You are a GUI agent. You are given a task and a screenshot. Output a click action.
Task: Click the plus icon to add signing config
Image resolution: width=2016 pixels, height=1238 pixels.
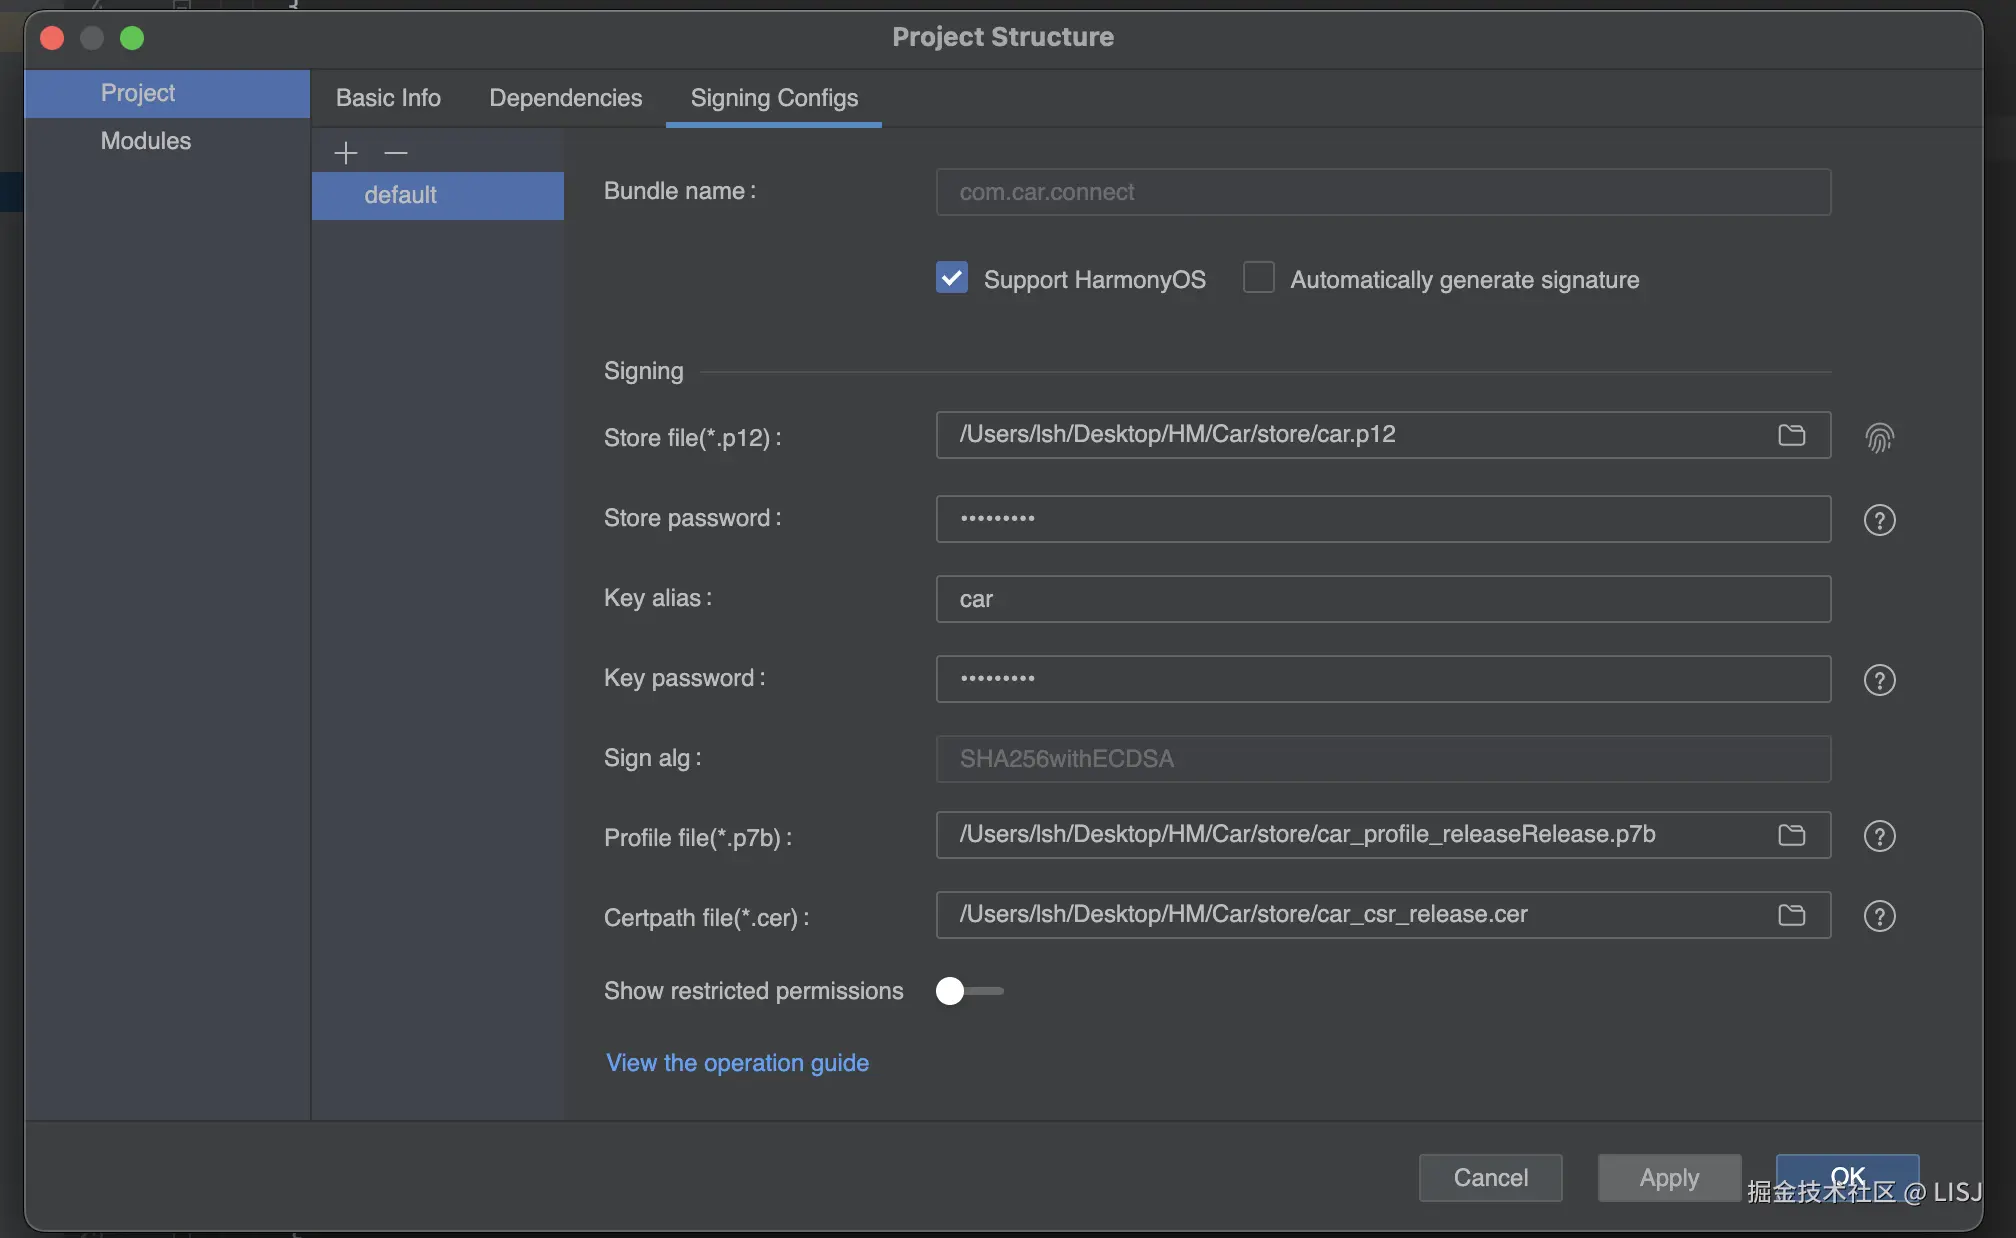click(x=346, y=153)
